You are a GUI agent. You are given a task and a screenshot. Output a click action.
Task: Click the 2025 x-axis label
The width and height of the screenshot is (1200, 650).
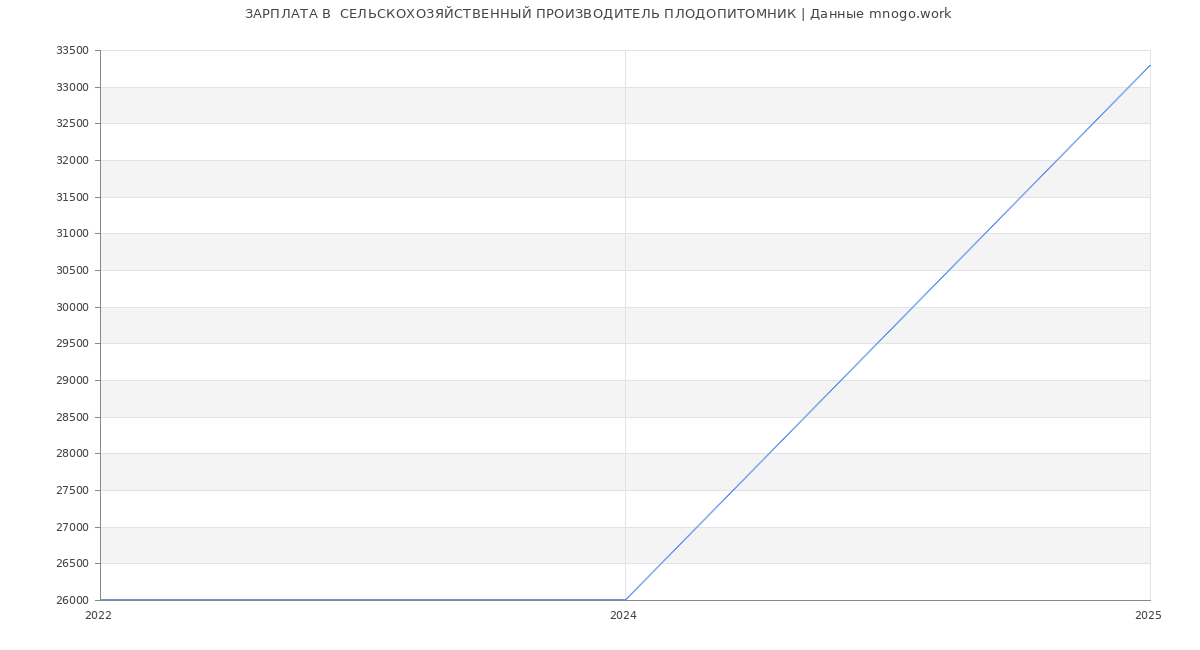click(x=1148, y=616)
